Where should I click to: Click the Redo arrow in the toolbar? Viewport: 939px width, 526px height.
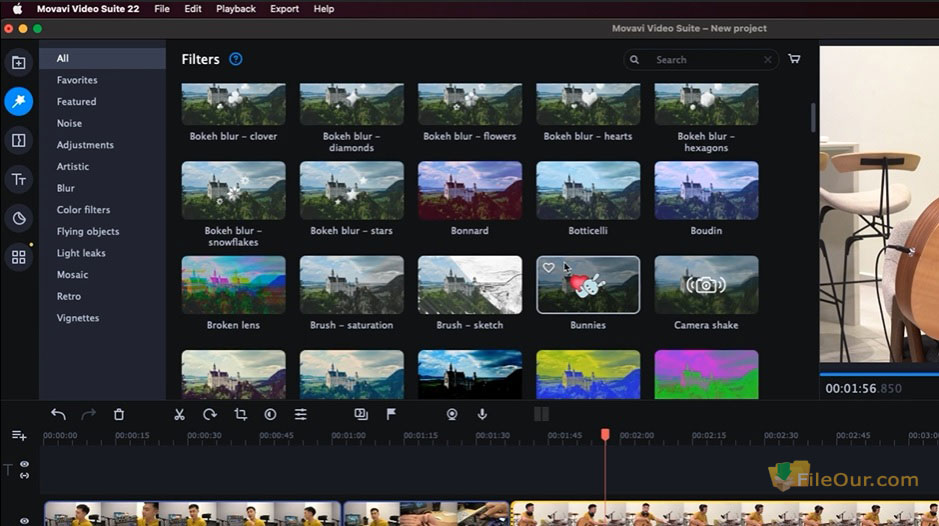[x=89, y=414]
